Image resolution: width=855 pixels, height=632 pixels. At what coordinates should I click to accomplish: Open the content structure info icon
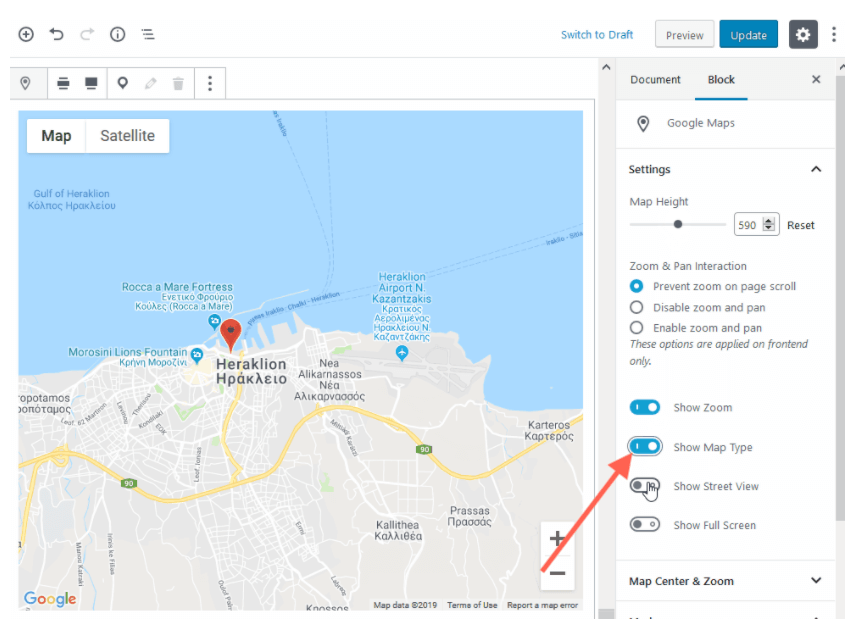(117, 34)
